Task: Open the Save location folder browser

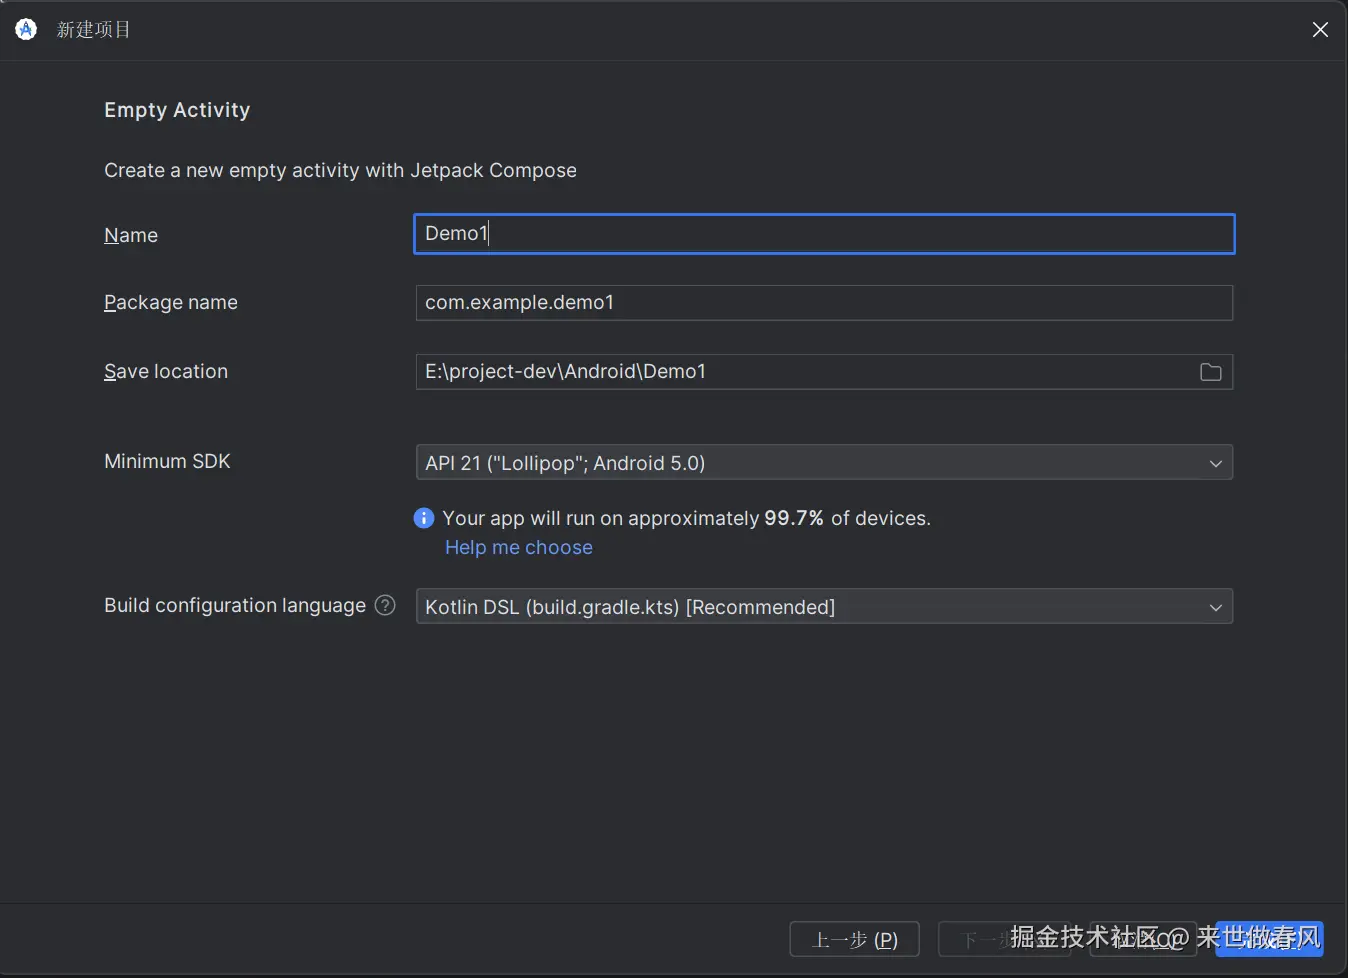Action: pyautogui.click(x=1210, y=372)
